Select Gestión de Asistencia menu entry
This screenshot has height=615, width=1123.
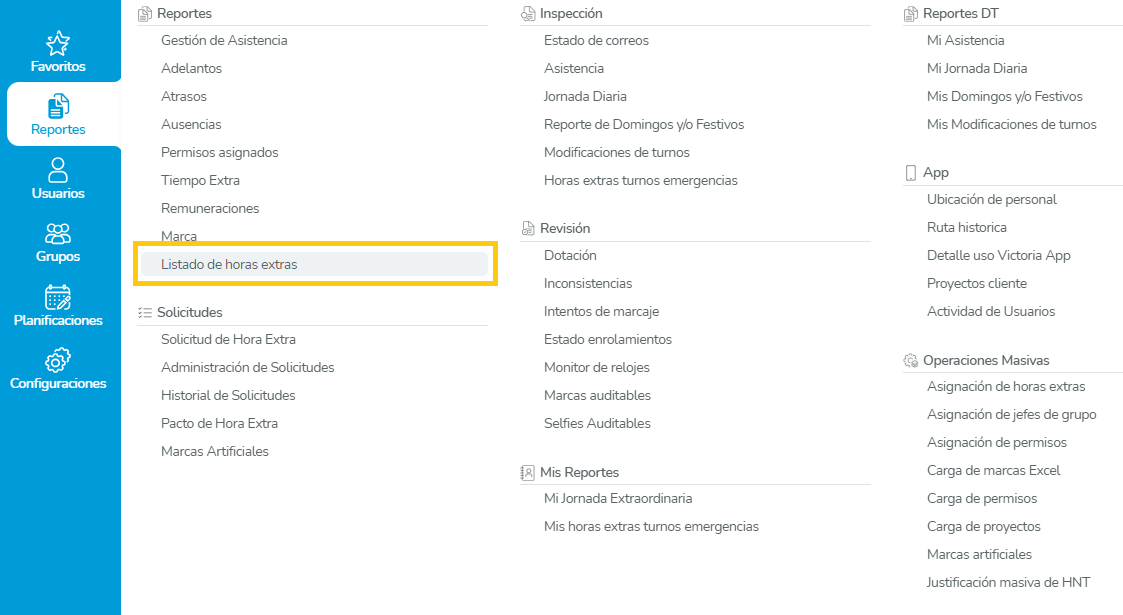tap(224, 41)
